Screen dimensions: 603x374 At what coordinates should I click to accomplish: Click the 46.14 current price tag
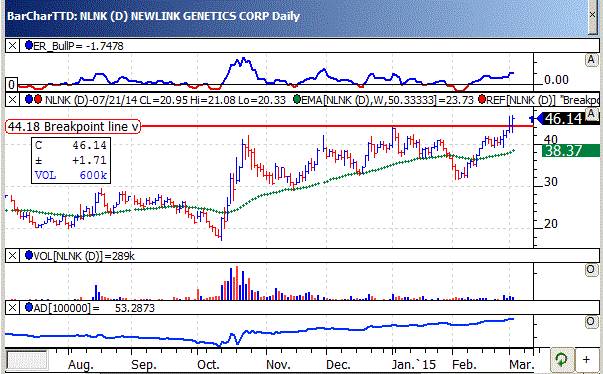click(x=567, y=119)
